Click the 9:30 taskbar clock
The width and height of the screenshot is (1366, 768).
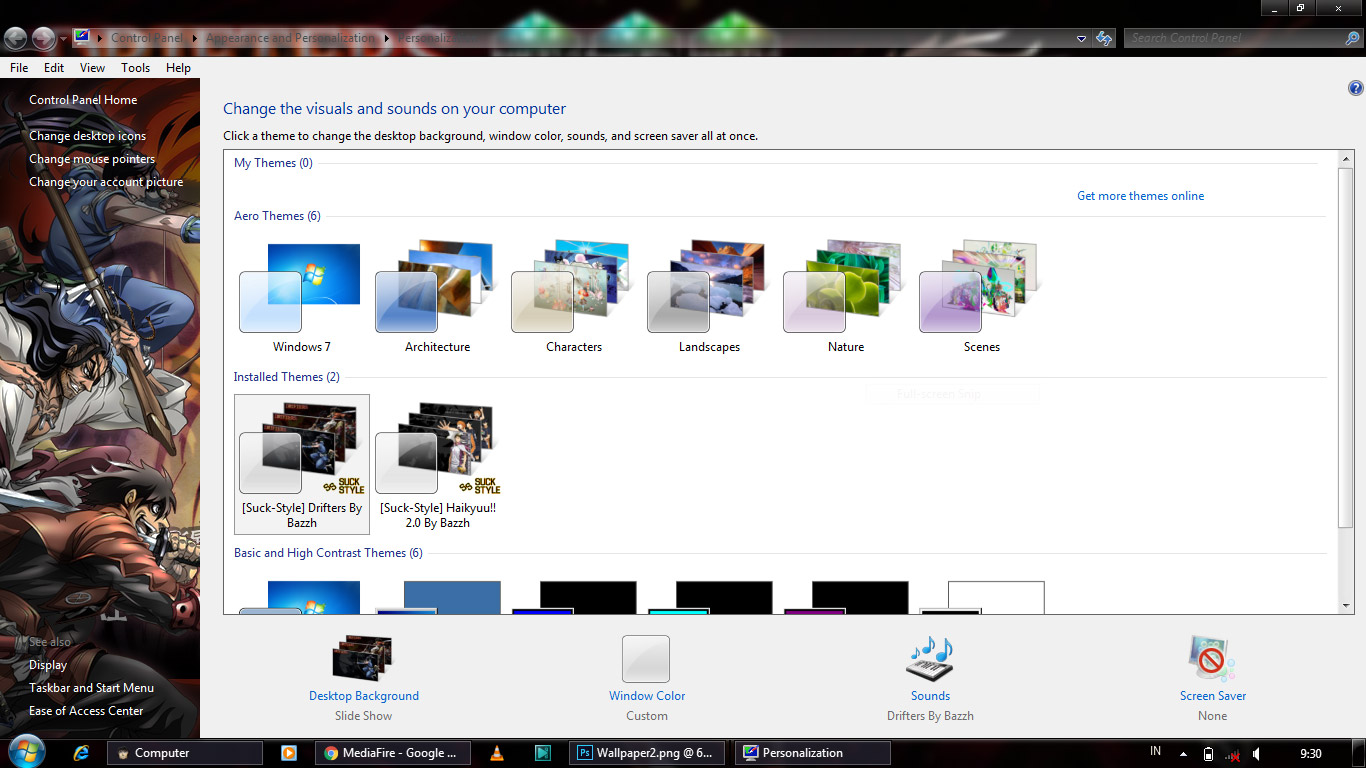coord(1310,753)
